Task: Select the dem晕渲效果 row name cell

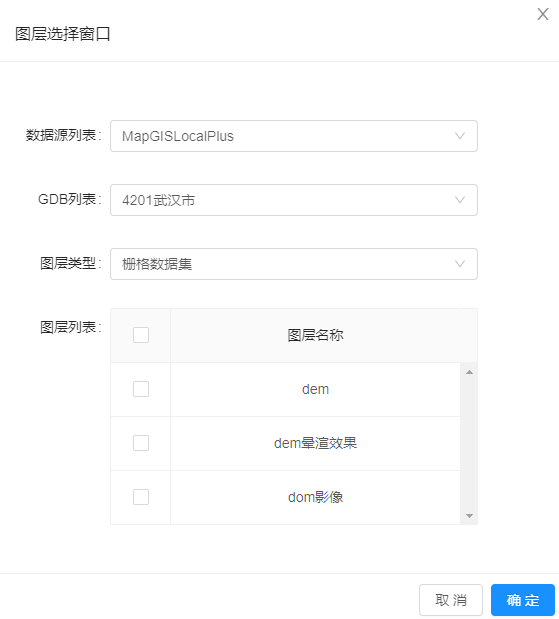Action: (x=315, y=443)
